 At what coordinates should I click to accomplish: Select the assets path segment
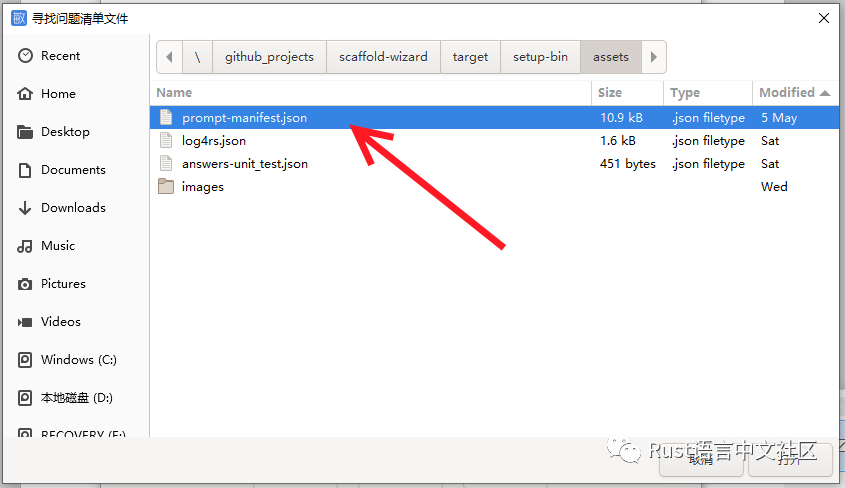(611, 57)
